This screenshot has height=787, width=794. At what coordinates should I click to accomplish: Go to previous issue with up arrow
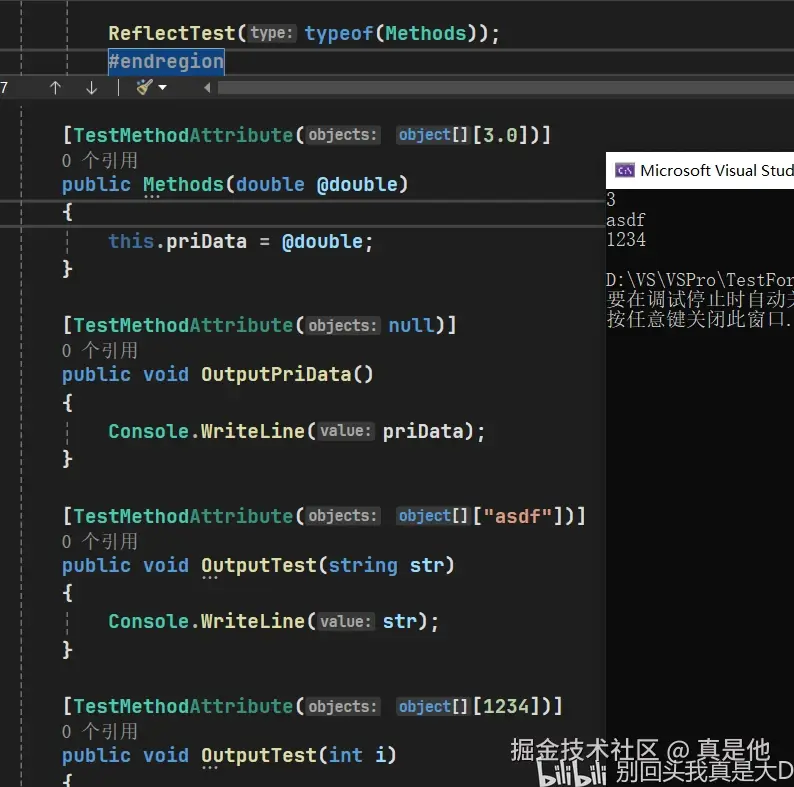[55, 88]
